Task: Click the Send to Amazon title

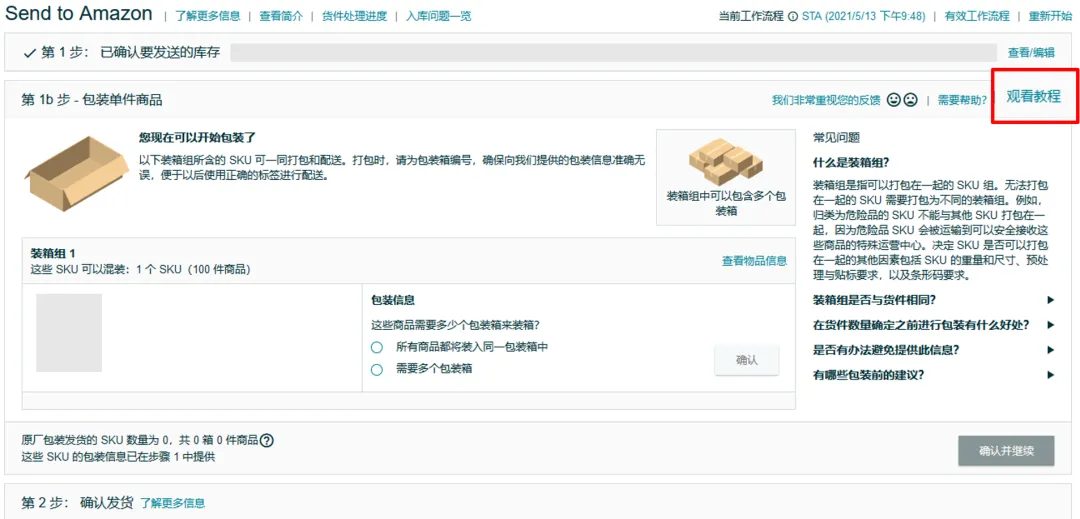Action: coord(79,13)
